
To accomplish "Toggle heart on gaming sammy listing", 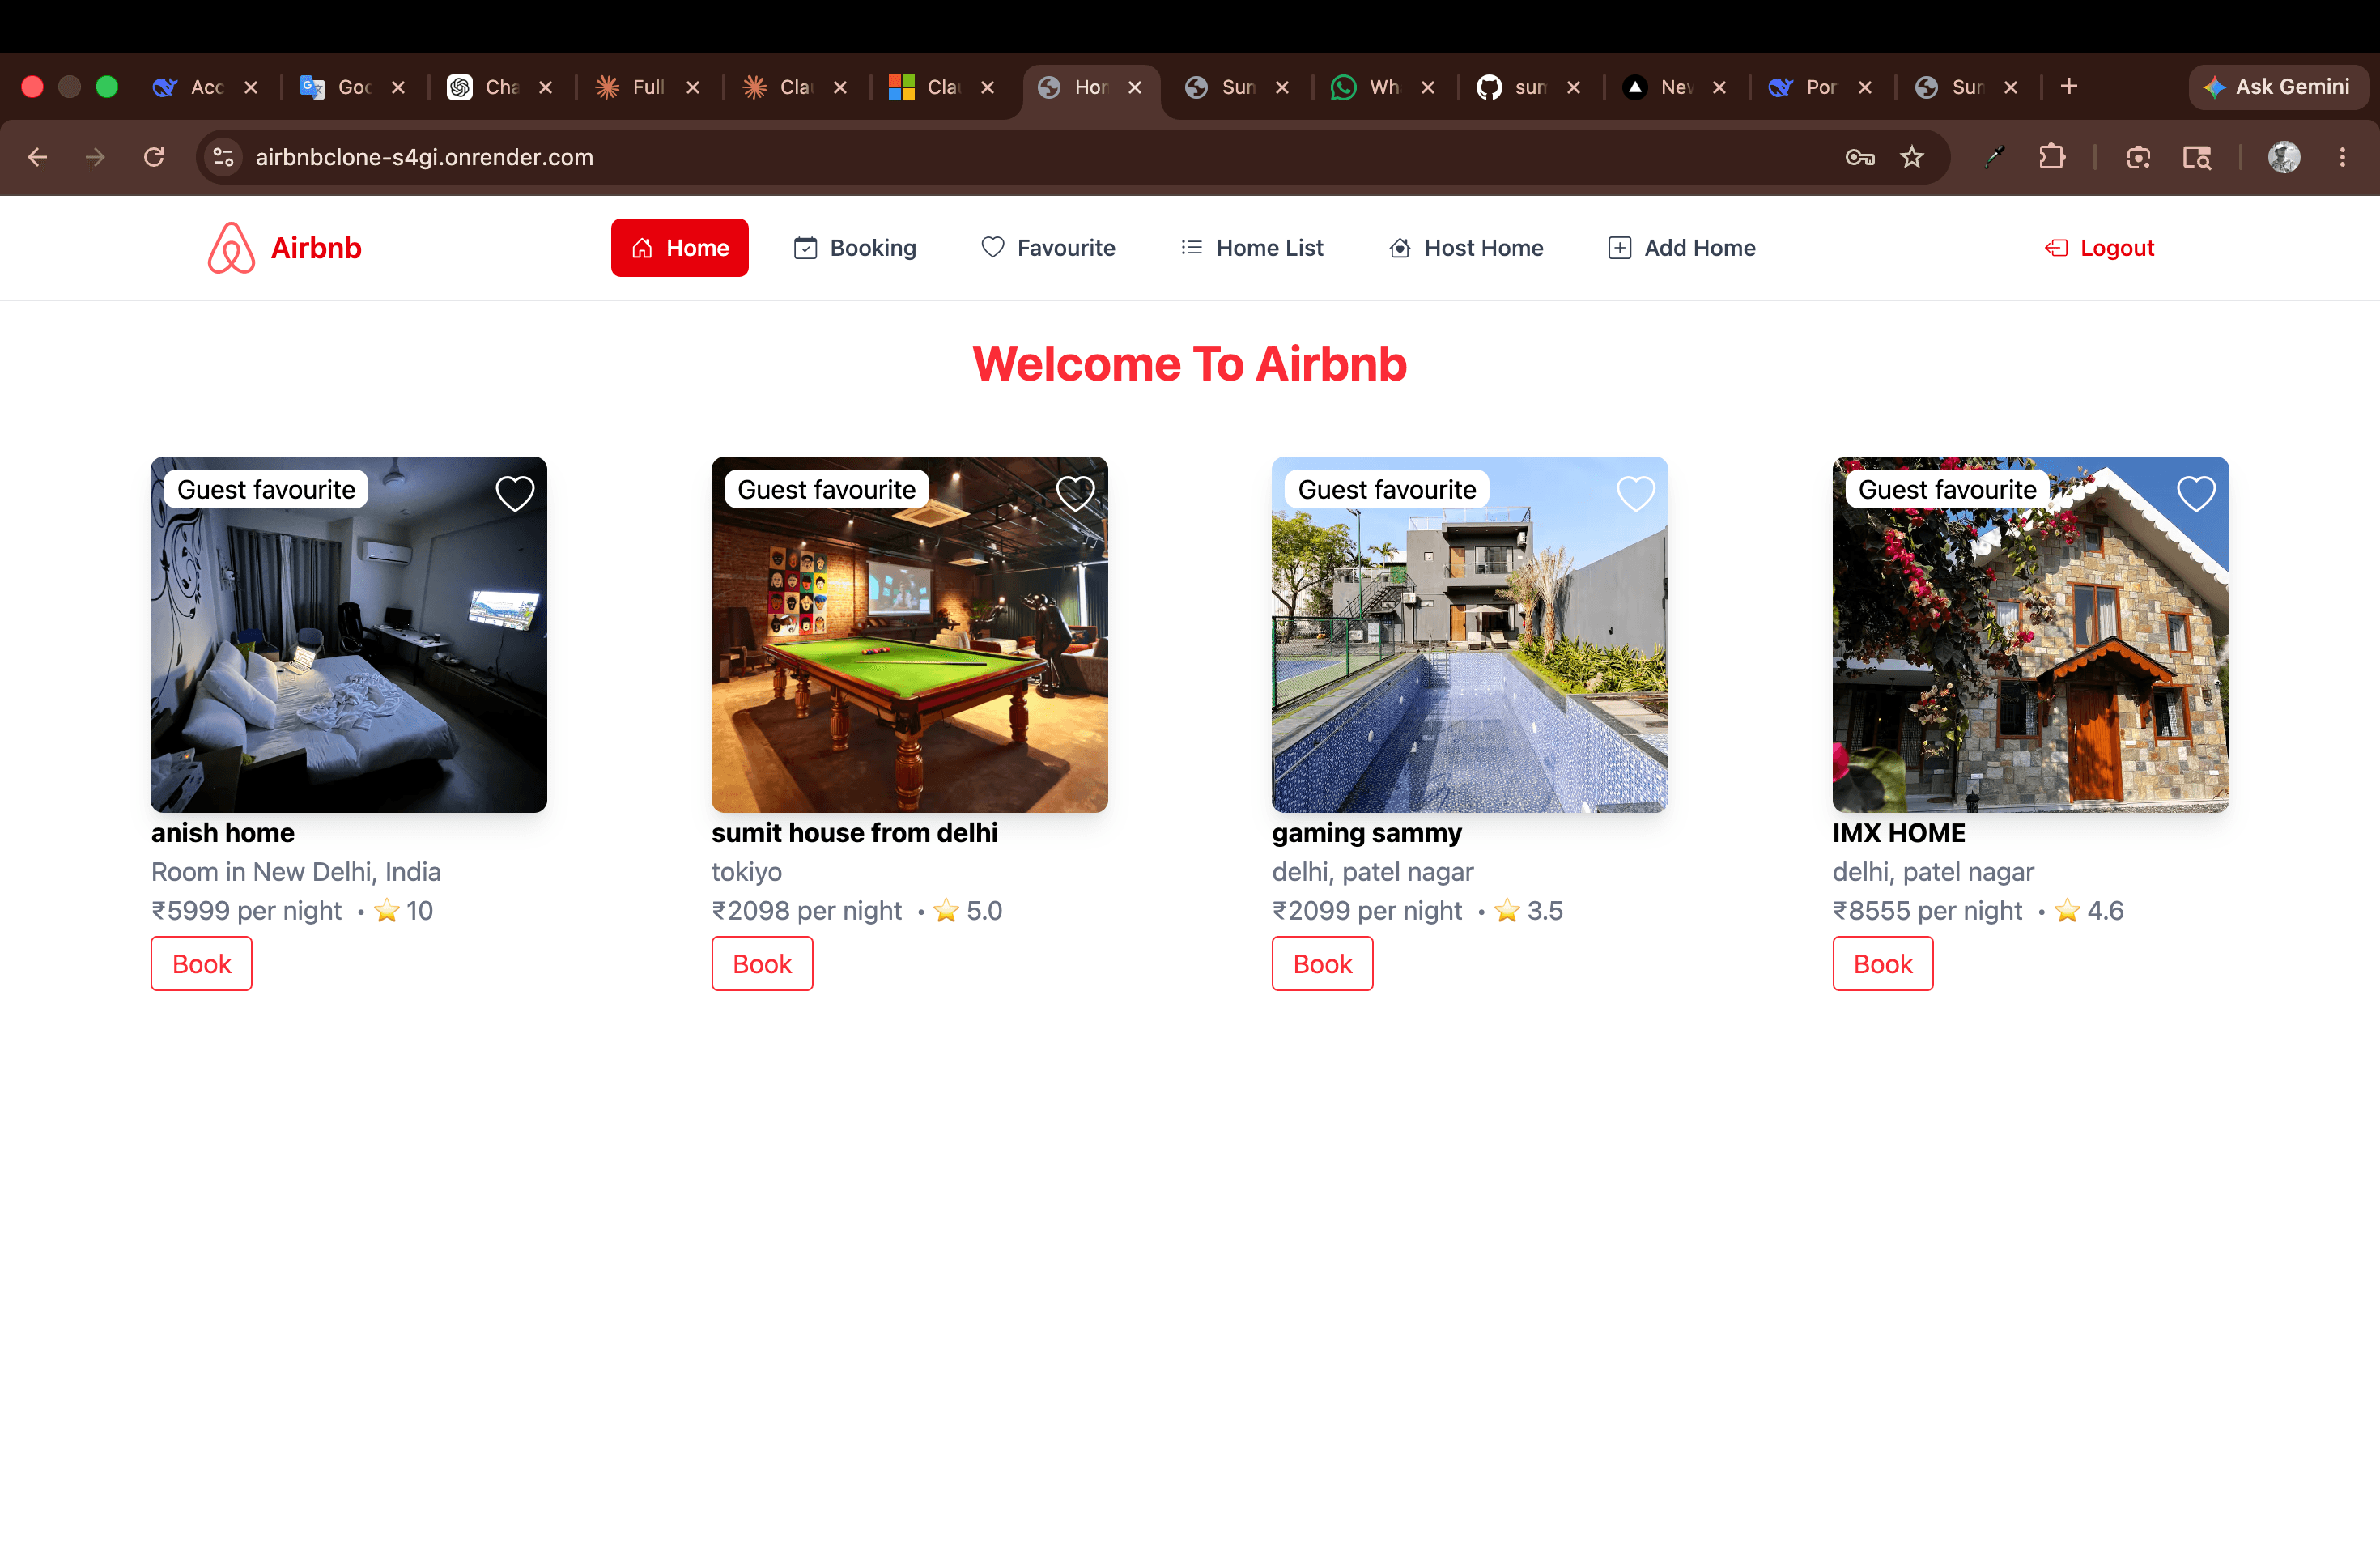I will click(1636, 493).
